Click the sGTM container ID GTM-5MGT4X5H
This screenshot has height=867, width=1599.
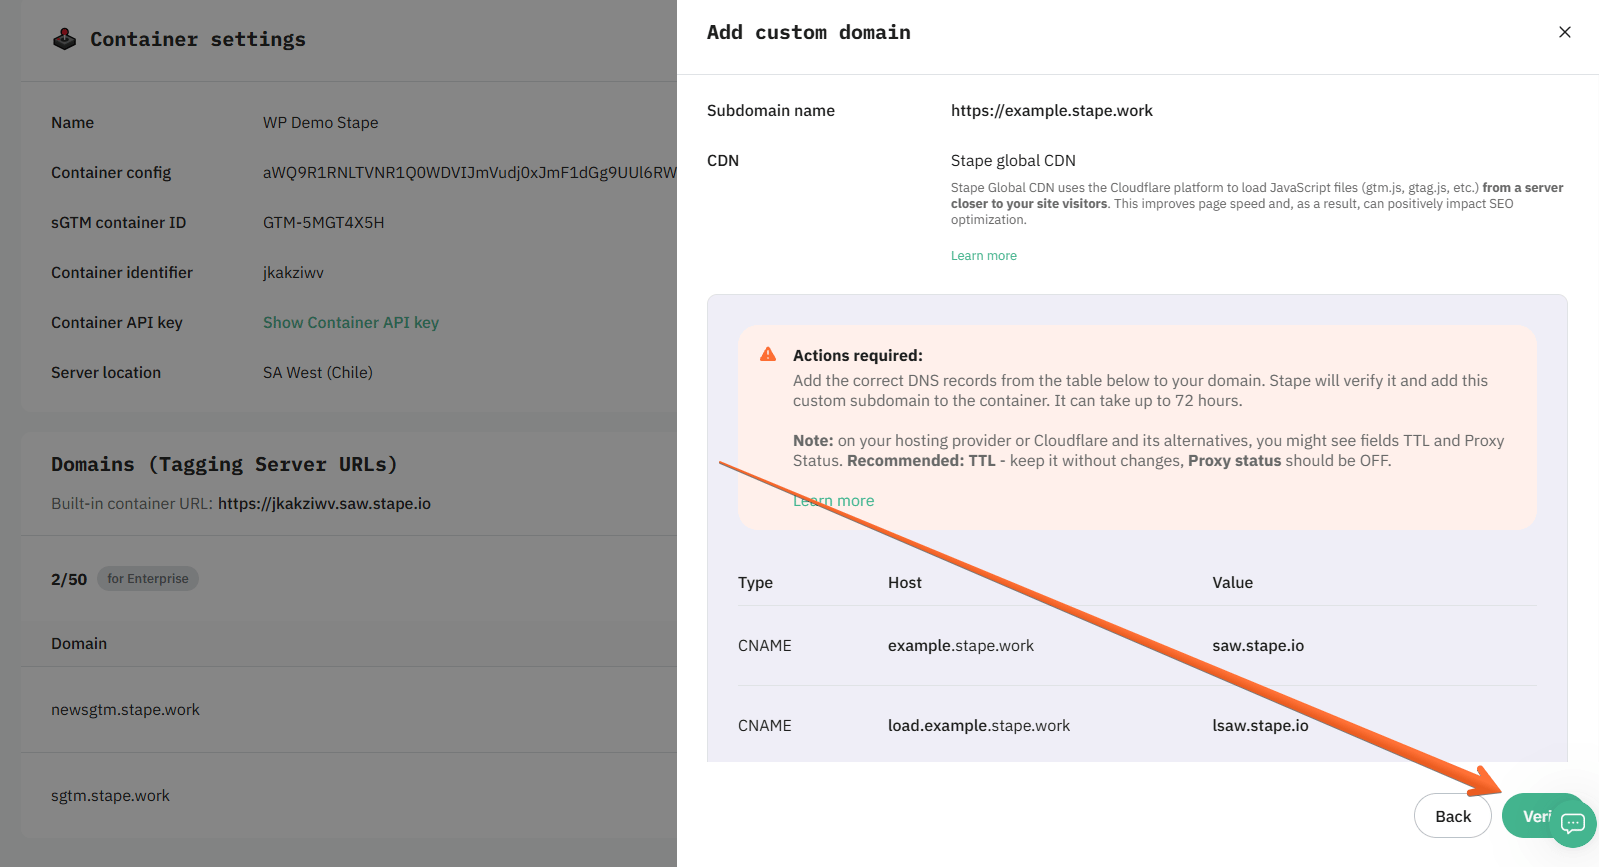324,222
